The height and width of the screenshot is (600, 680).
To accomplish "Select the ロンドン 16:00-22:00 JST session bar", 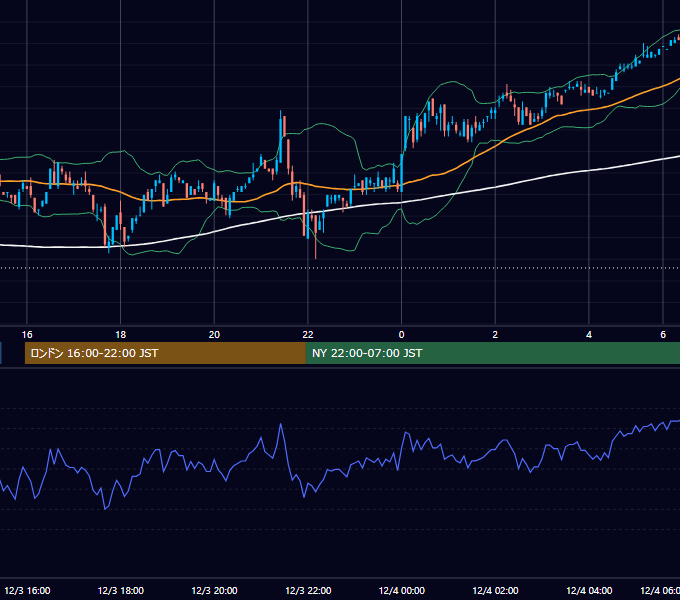I will (x=165, y=353).
